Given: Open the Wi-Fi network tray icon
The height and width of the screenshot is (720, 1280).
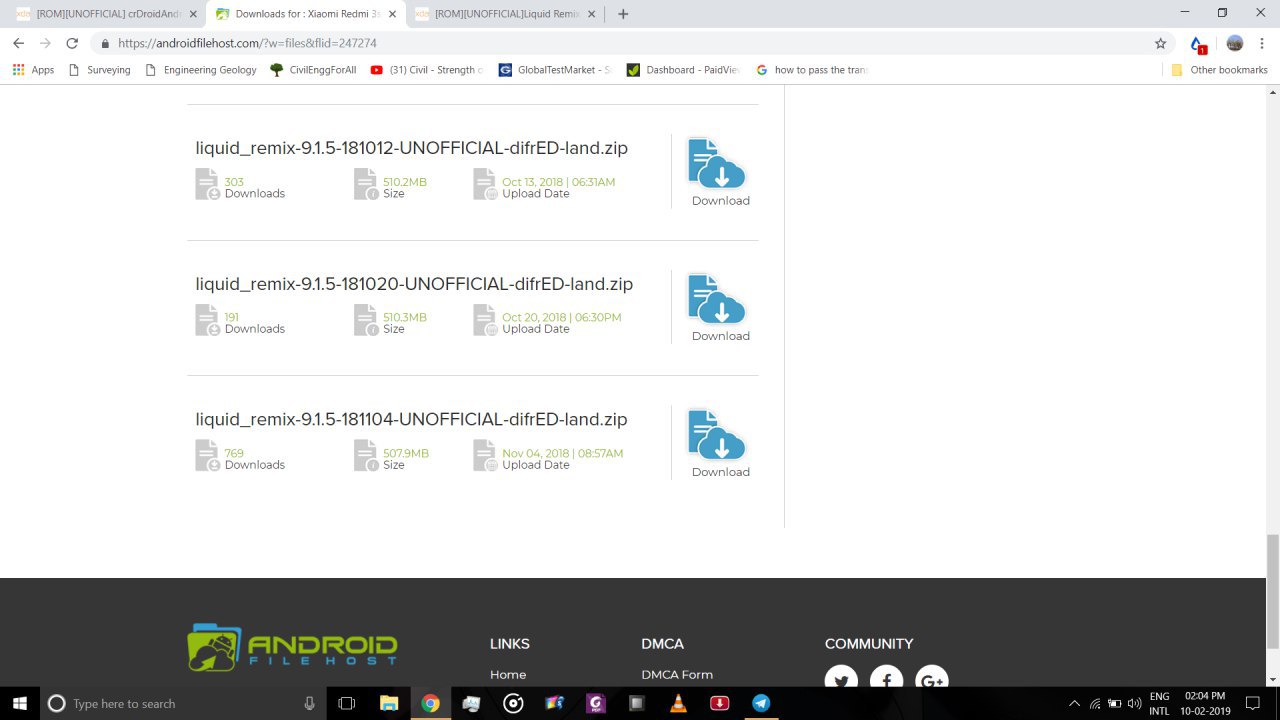Looking at the screenshot, I should pyautogui.click(x=1095, y=703).
